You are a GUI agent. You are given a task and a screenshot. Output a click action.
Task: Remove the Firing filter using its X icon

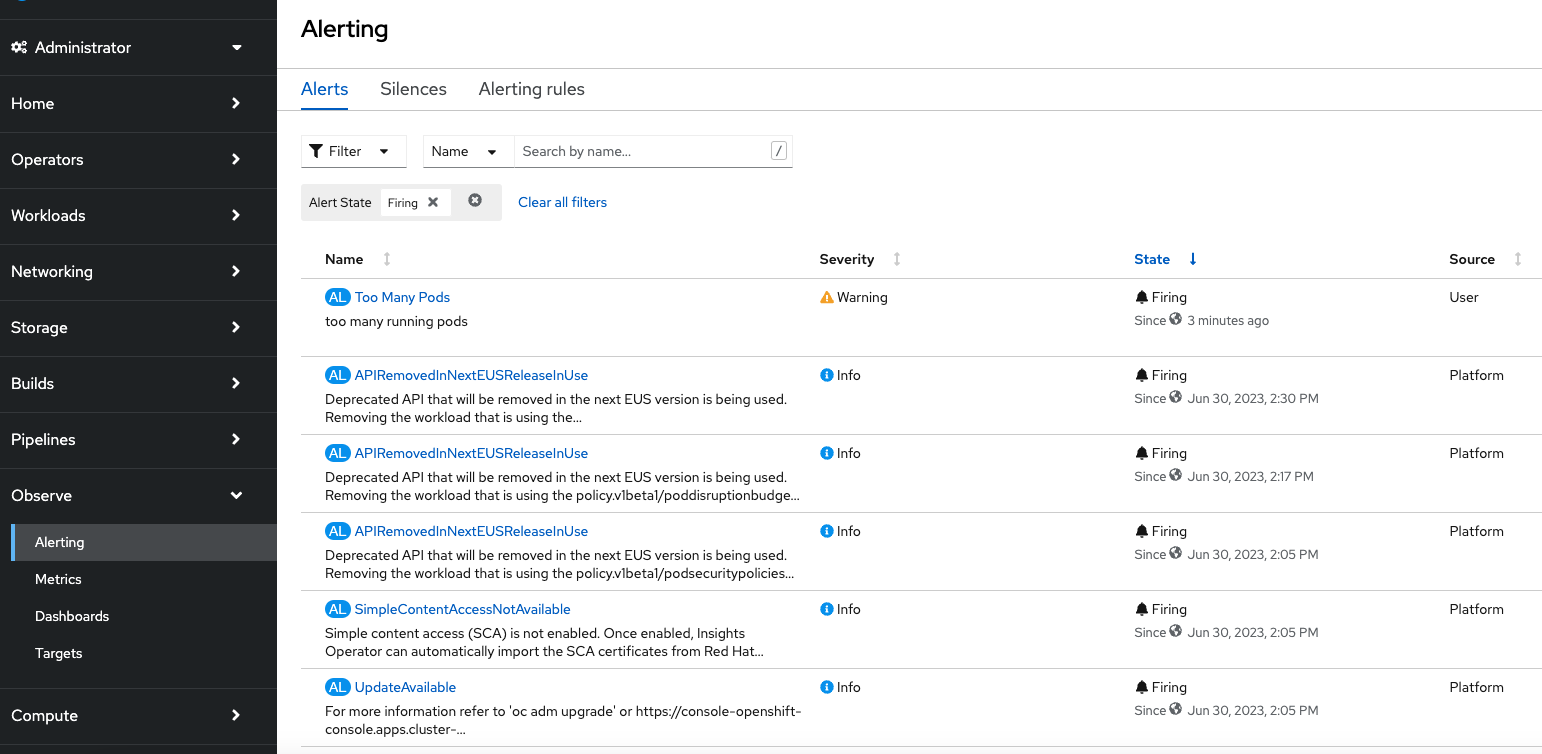435,201
